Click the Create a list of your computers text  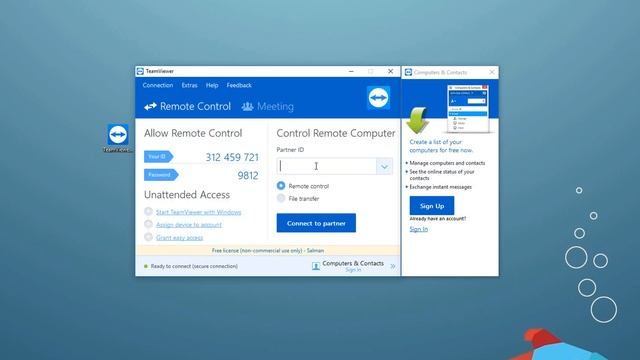tap(441, 146)
